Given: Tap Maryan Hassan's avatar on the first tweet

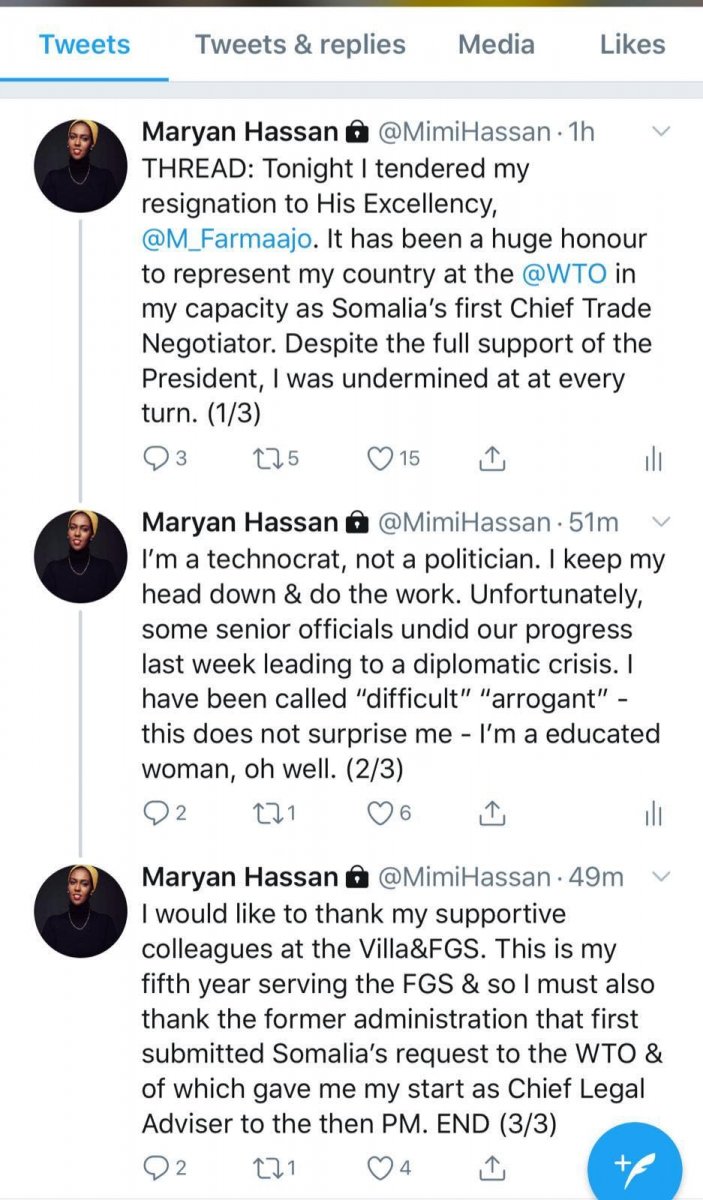Looking at the screenshot, I should (81, 165).
